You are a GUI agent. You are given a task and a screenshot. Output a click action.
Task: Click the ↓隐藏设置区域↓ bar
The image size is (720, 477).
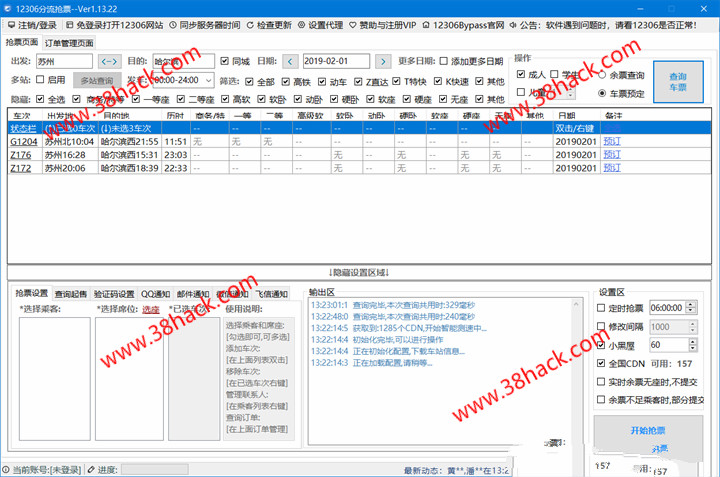tap(359, 273)
